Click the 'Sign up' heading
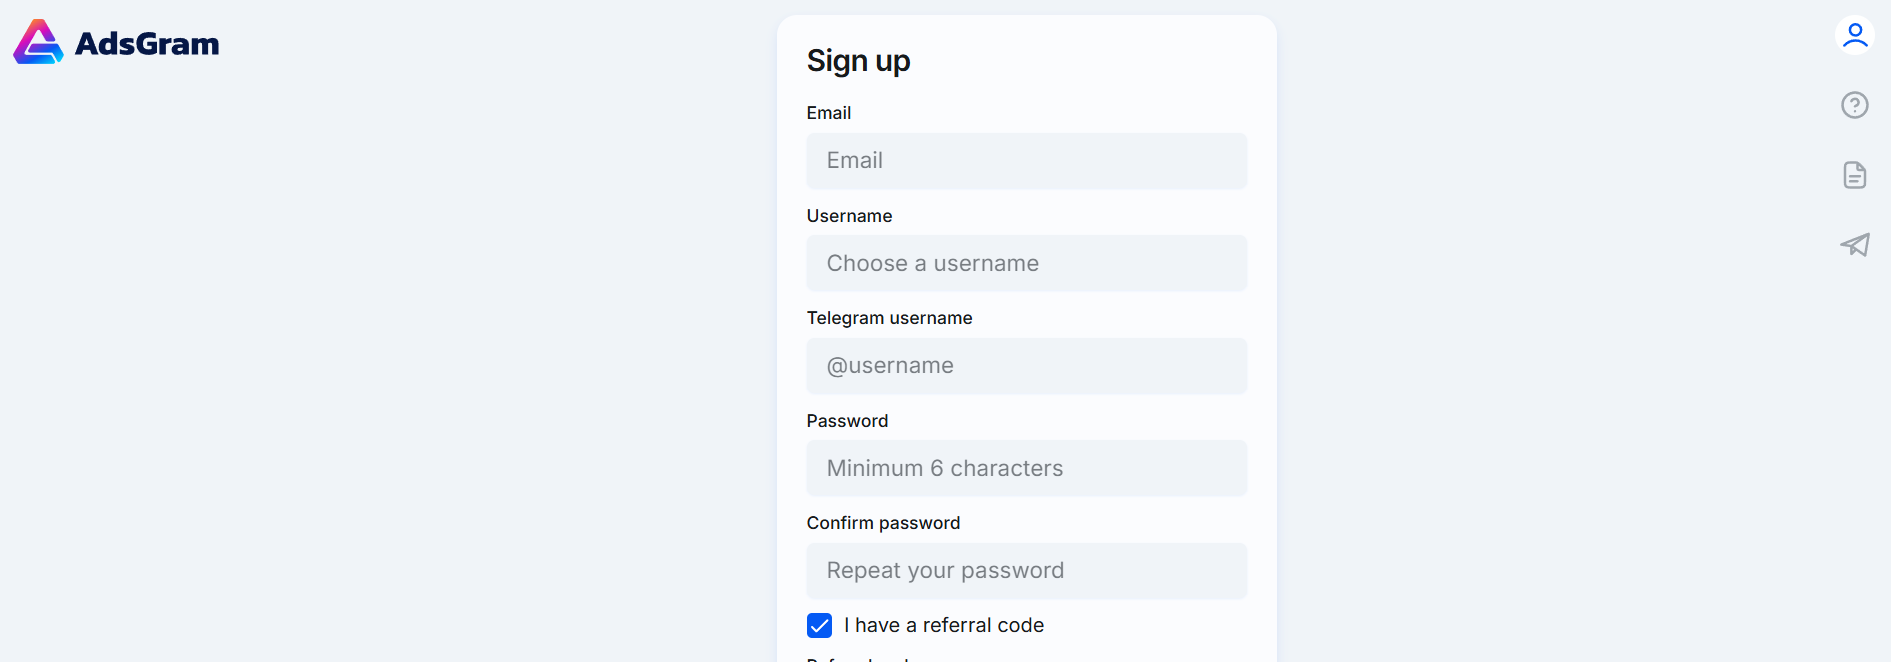The image size is (1891, 662). [858, 61]
